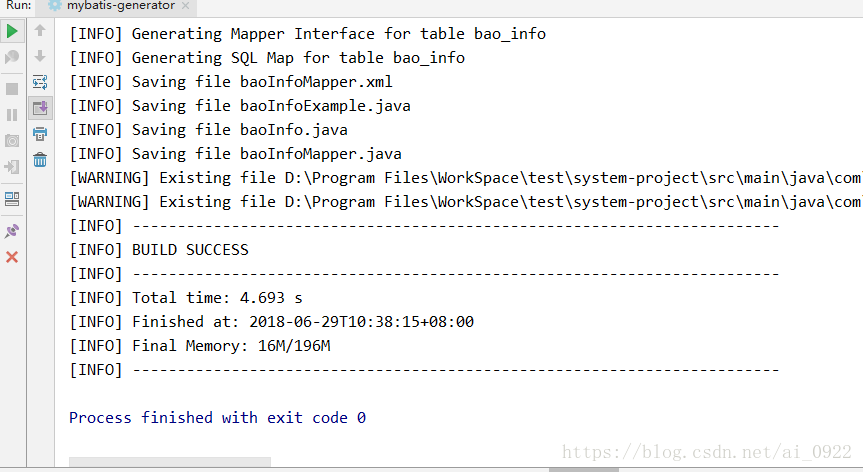Toggle soft-wrap lines in console
This screenshot has width=863, height=472.
tap(40, 83)
